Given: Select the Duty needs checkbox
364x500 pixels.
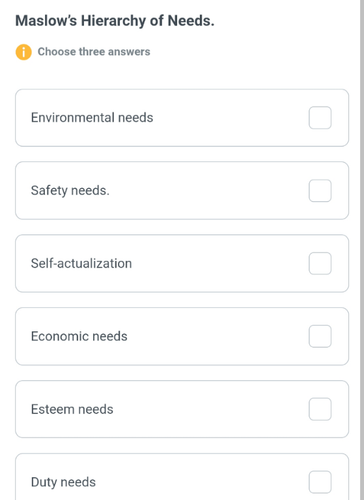Looking at the screenshot, I should (x=320, y=482).
